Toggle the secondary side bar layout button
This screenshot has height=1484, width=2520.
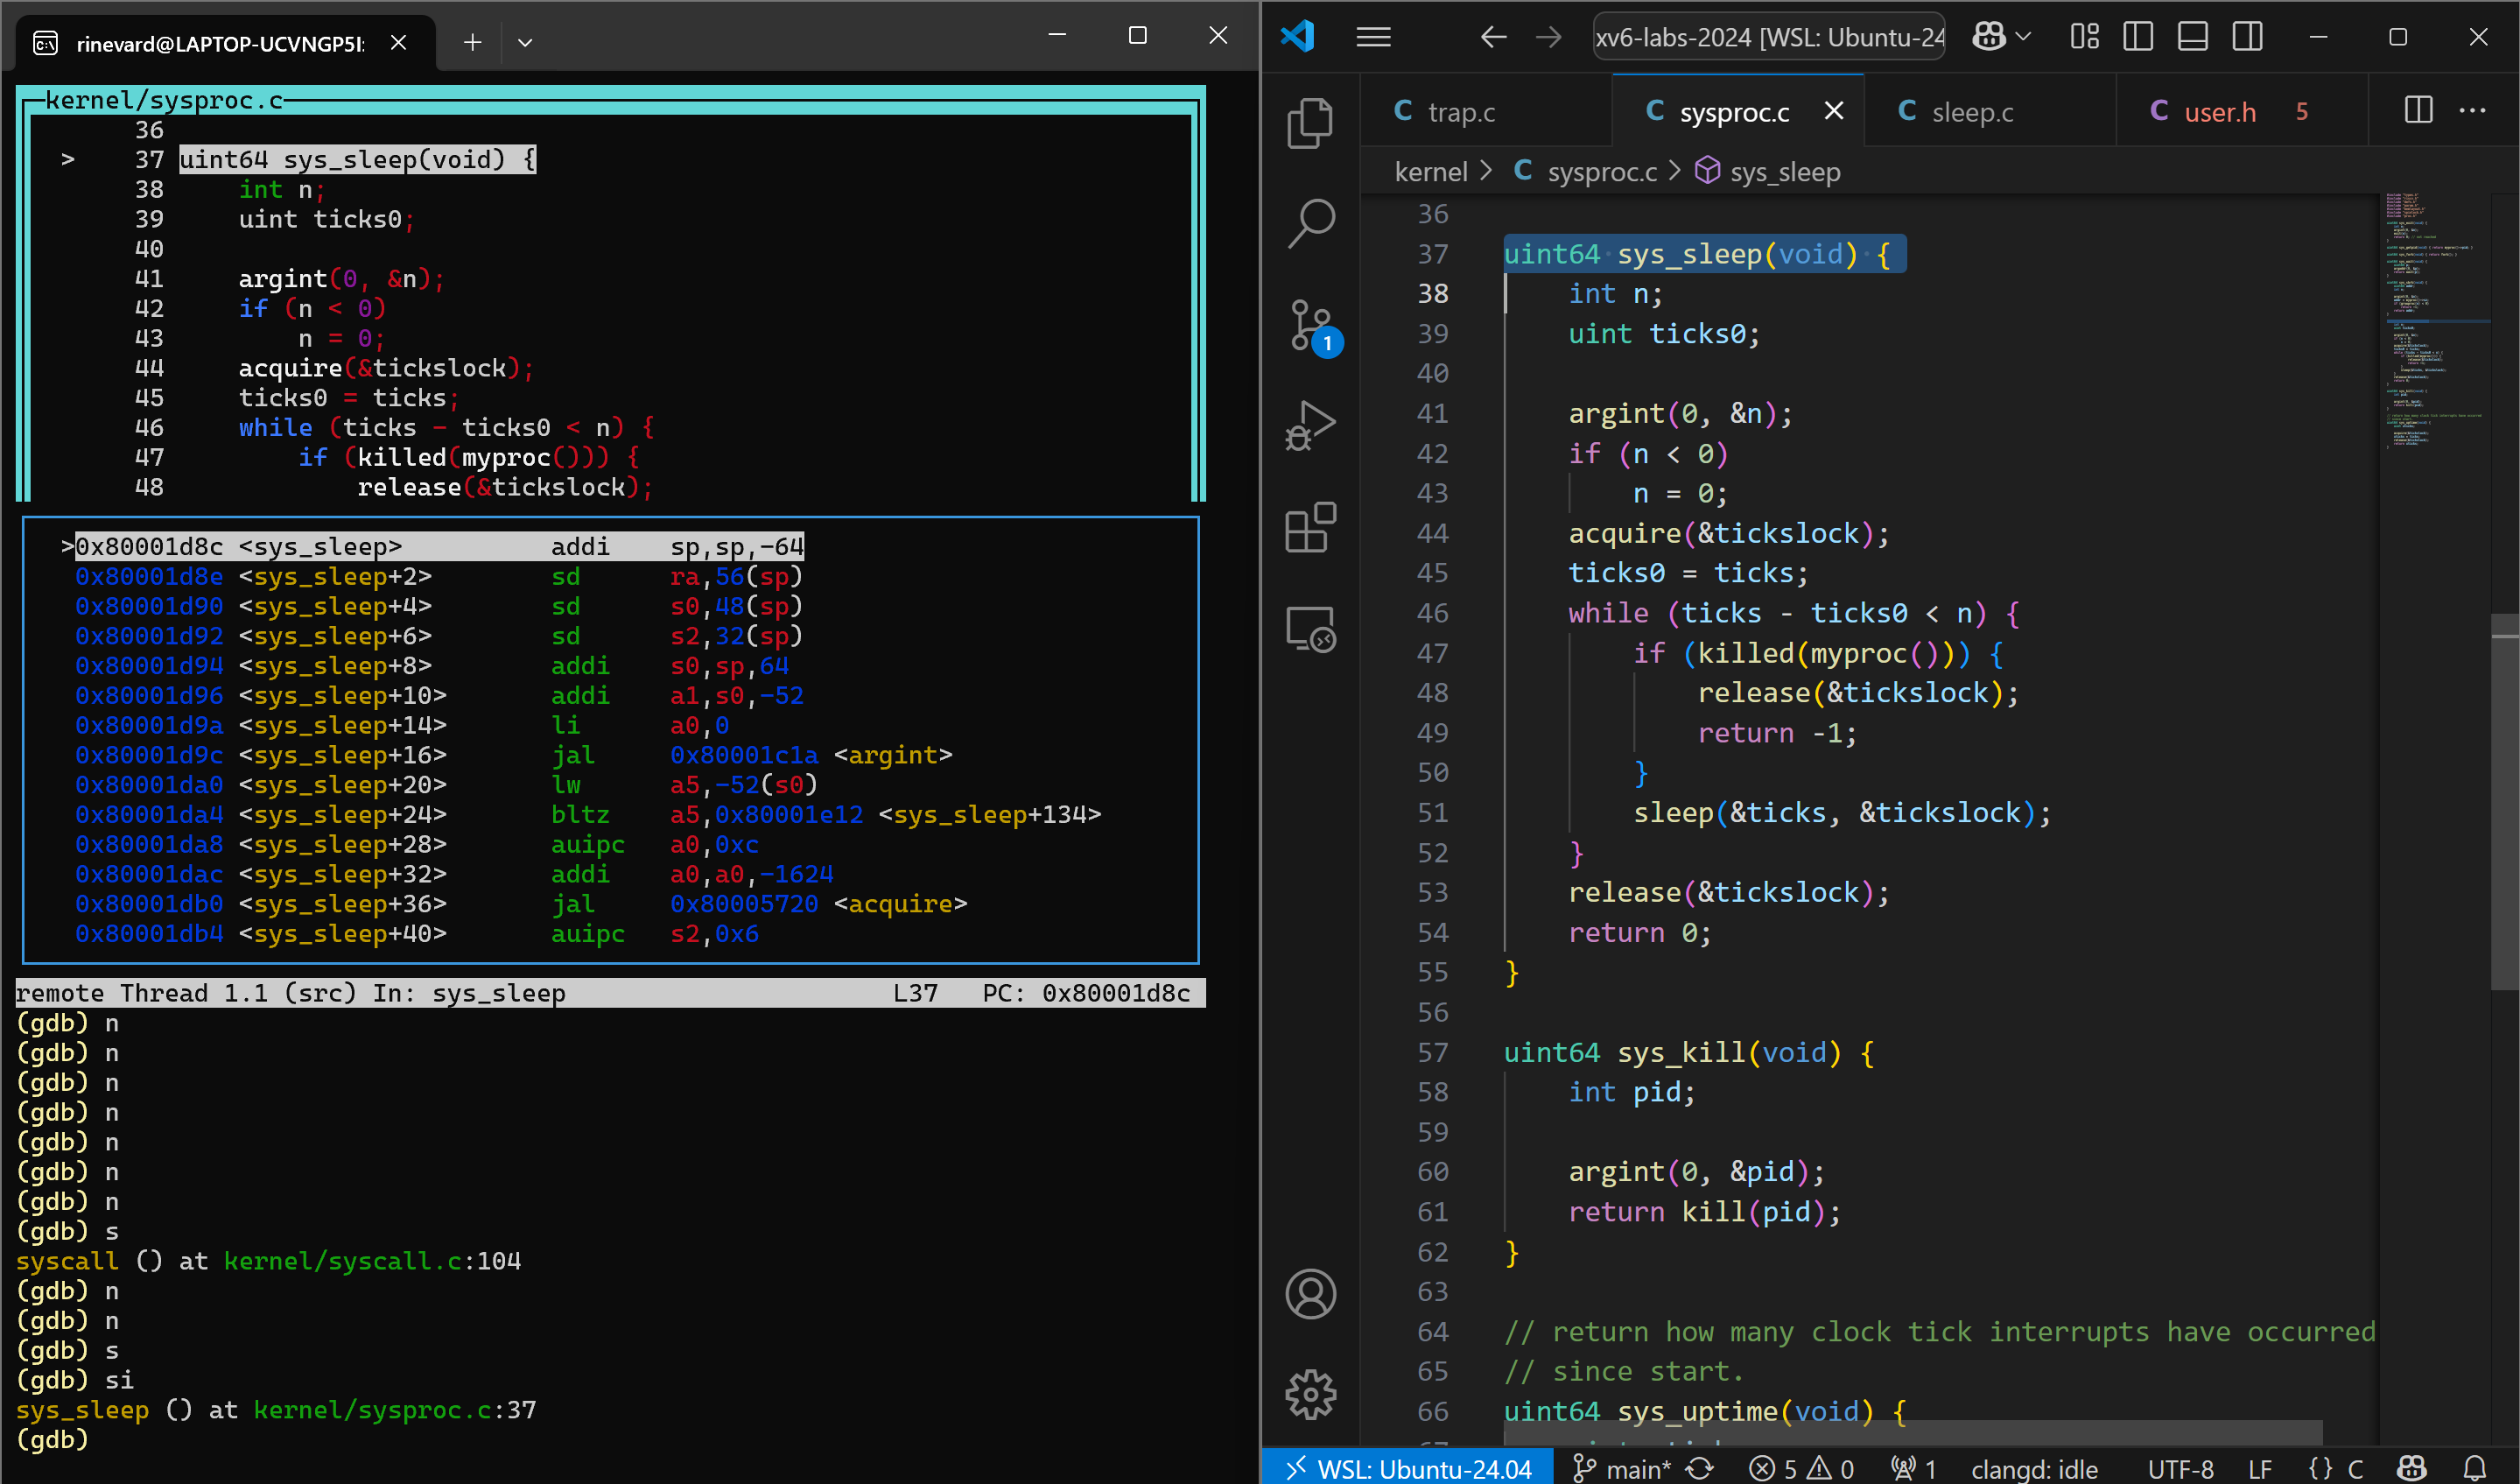2247,37
